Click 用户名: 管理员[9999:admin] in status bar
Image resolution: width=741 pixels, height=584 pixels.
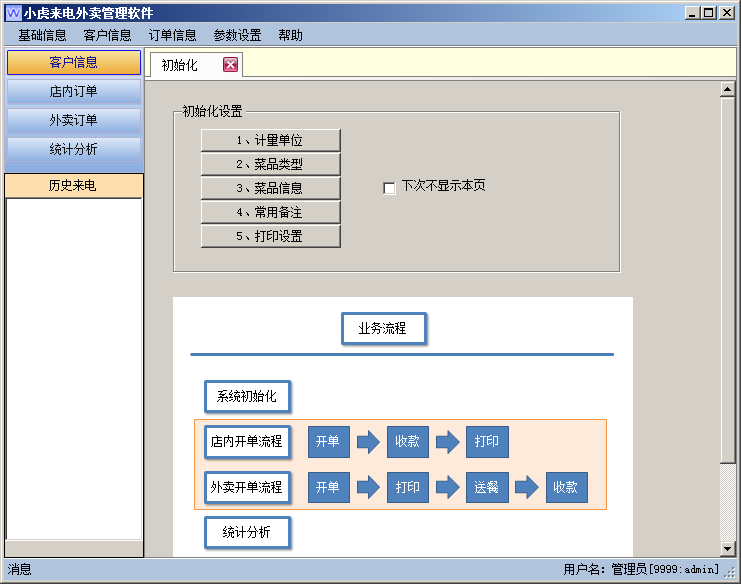point(641,569)
